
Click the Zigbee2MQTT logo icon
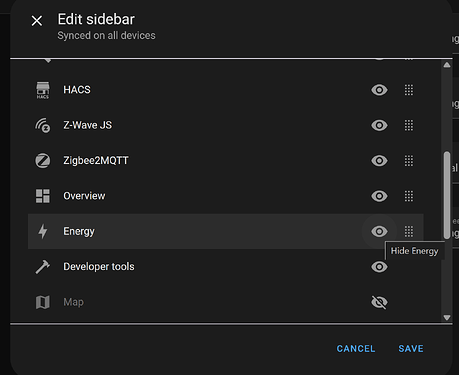43,161
